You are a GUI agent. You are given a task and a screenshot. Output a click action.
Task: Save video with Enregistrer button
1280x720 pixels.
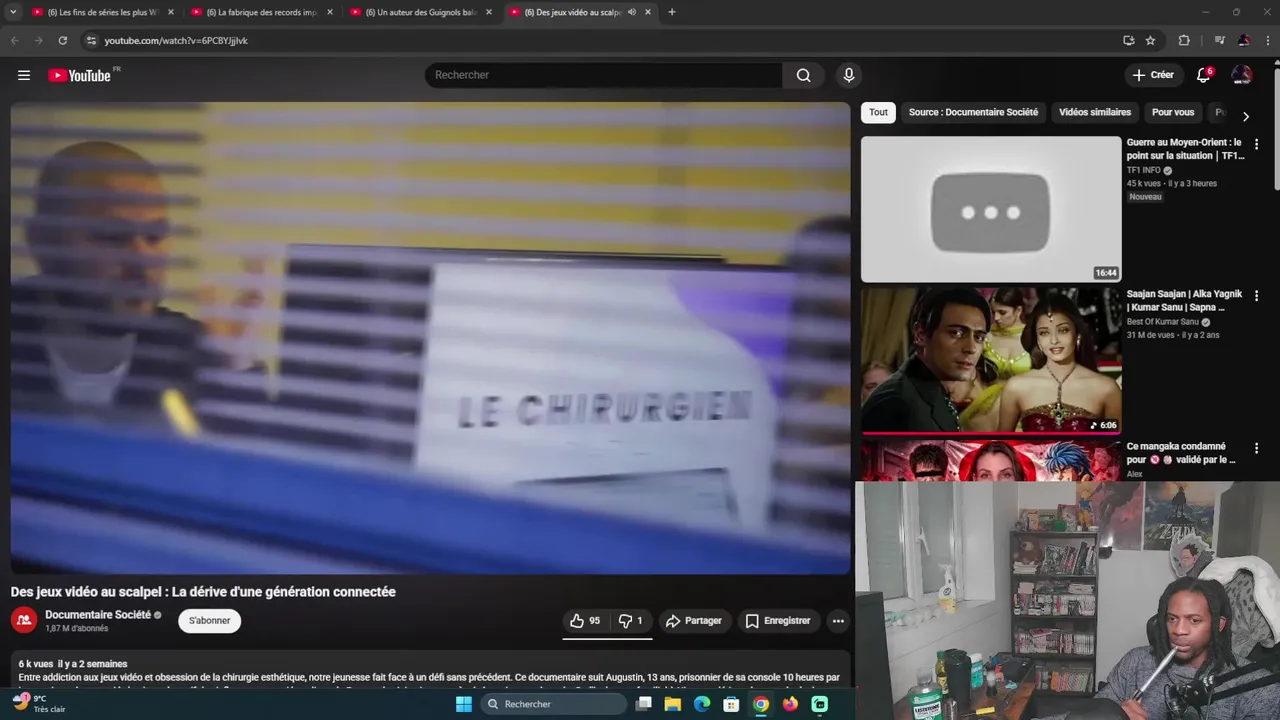click(x=778, y=621)
